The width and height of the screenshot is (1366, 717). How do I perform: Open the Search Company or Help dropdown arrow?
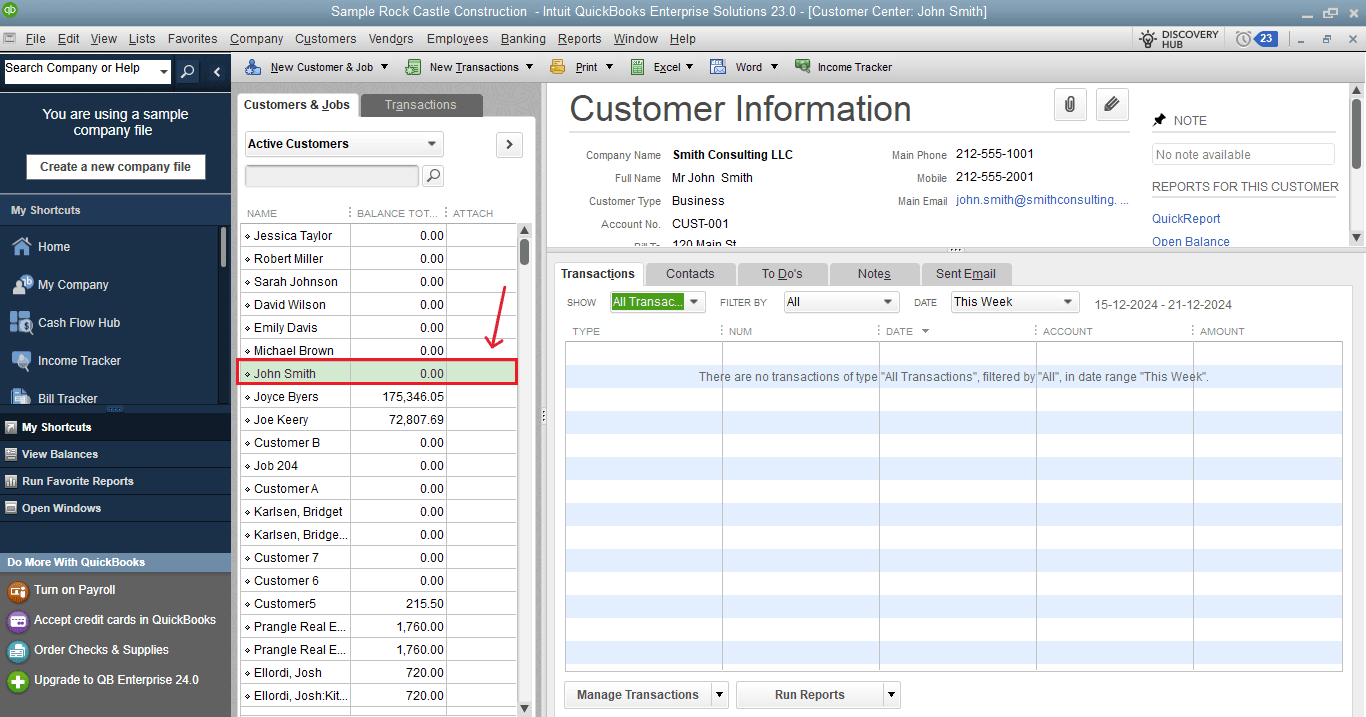click(163, 71)
